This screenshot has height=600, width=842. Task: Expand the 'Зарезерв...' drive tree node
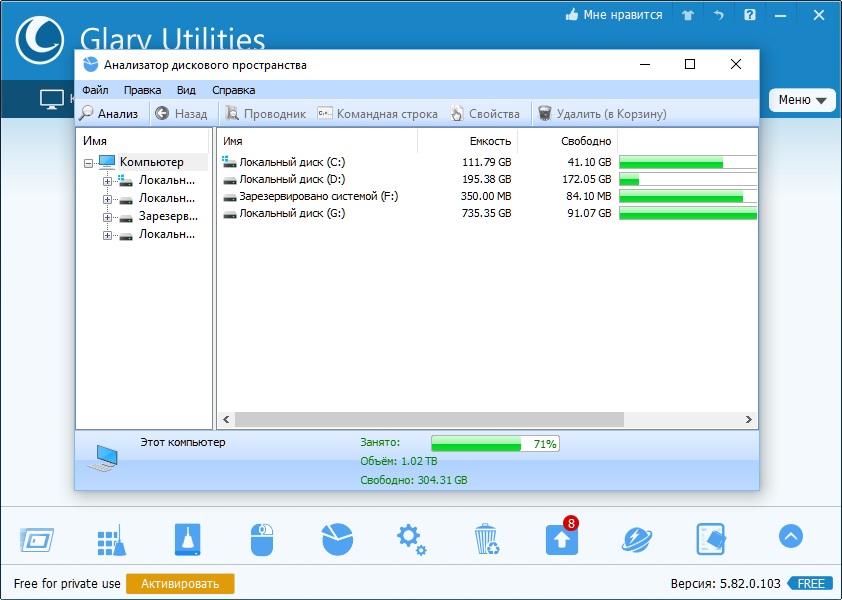pyautogui.click(x=107, y=217)
